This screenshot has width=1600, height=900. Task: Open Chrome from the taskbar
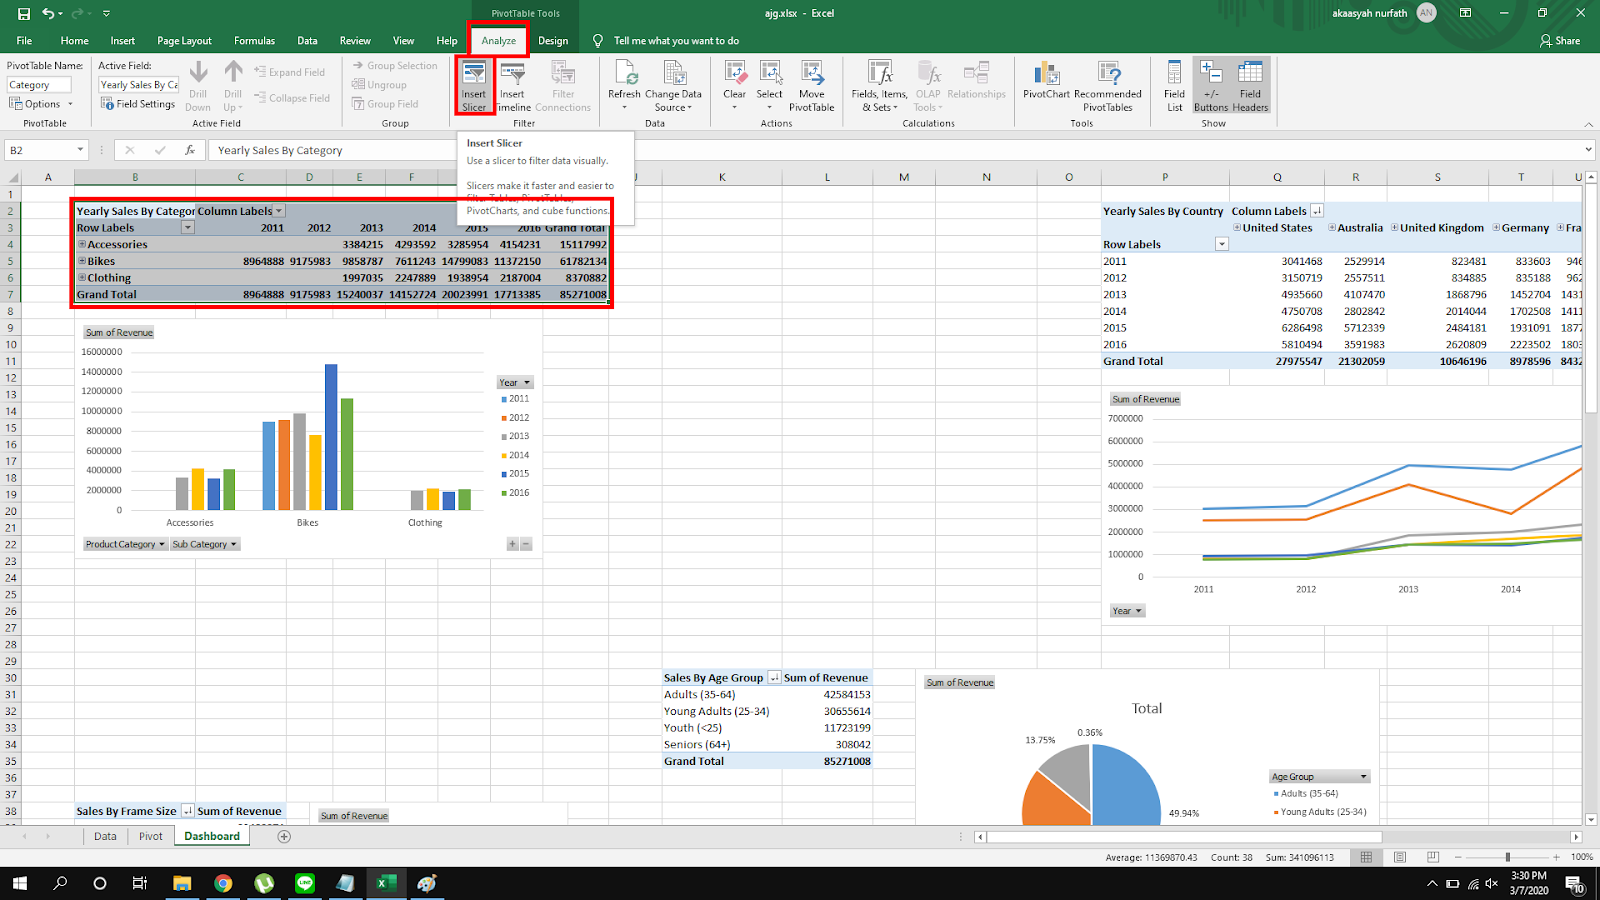coord(223,883)
